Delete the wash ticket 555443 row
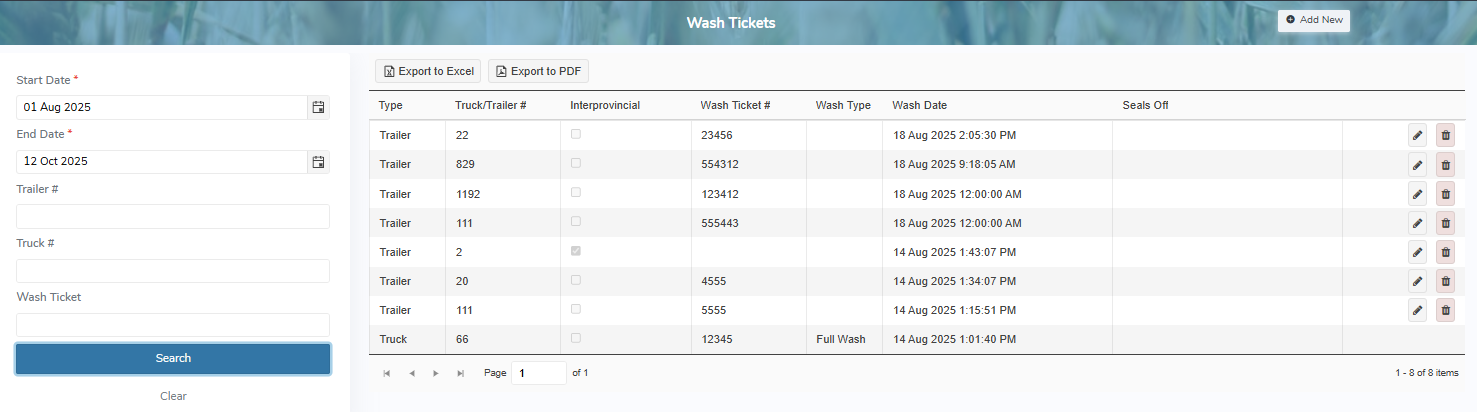Image resolution: width=1477 pixels, height=412 pixels. click(x=1445, y=223)
